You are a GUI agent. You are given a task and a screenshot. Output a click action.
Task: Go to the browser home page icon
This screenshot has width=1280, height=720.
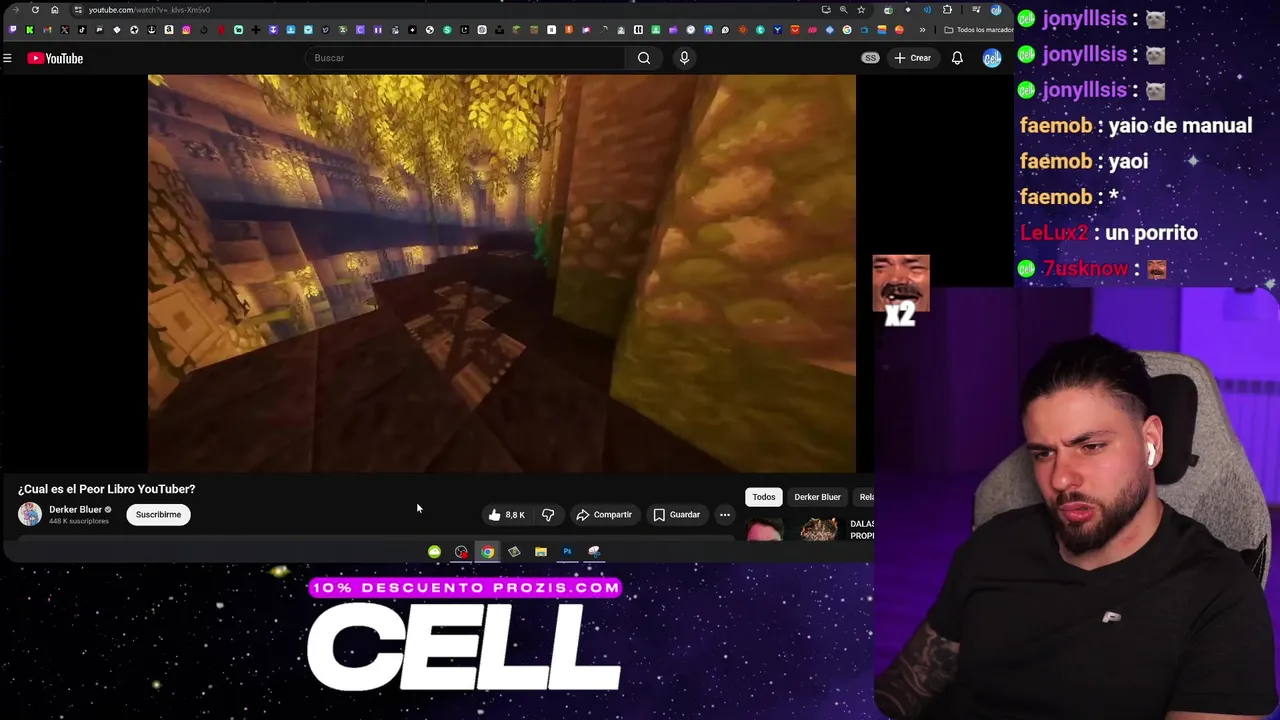(55, 10)
